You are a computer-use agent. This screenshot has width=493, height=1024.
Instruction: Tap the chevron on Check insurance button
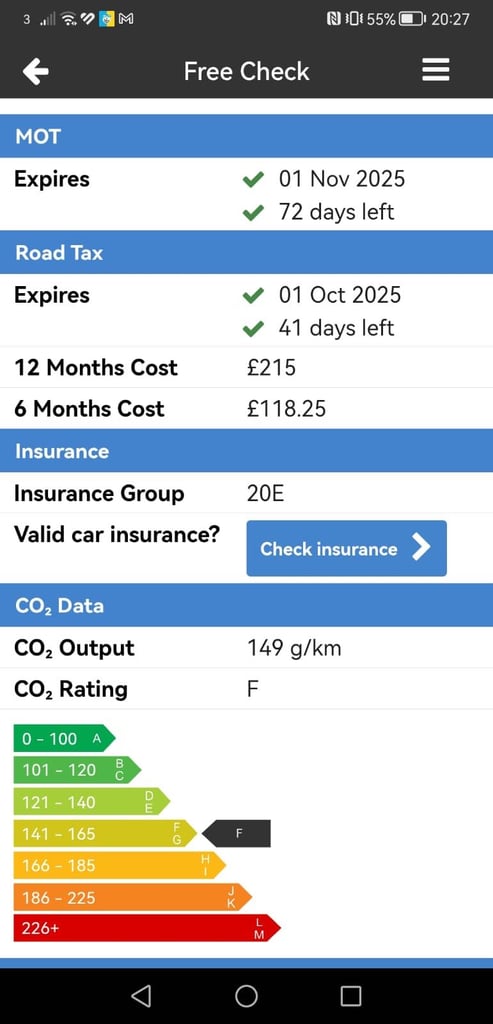click(422, 548)
